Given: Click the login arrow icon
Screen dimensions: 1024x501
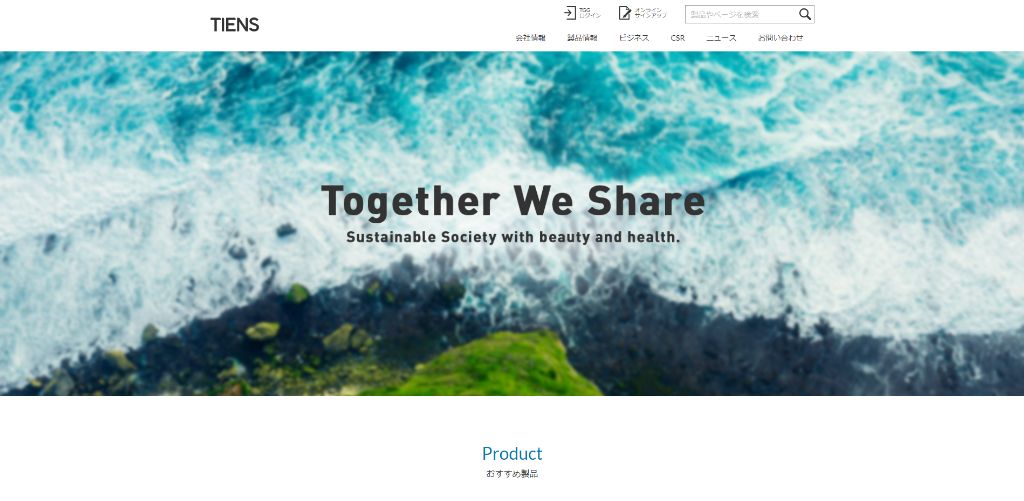Looking at the screenshot, I should (569, 13).
